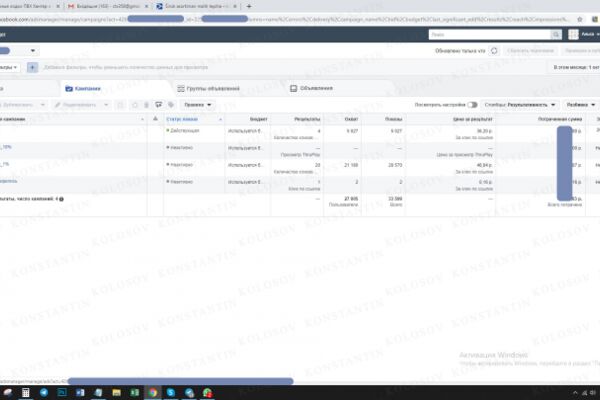
Task: Click the refresh data icon
Action: tap(494, 51)
